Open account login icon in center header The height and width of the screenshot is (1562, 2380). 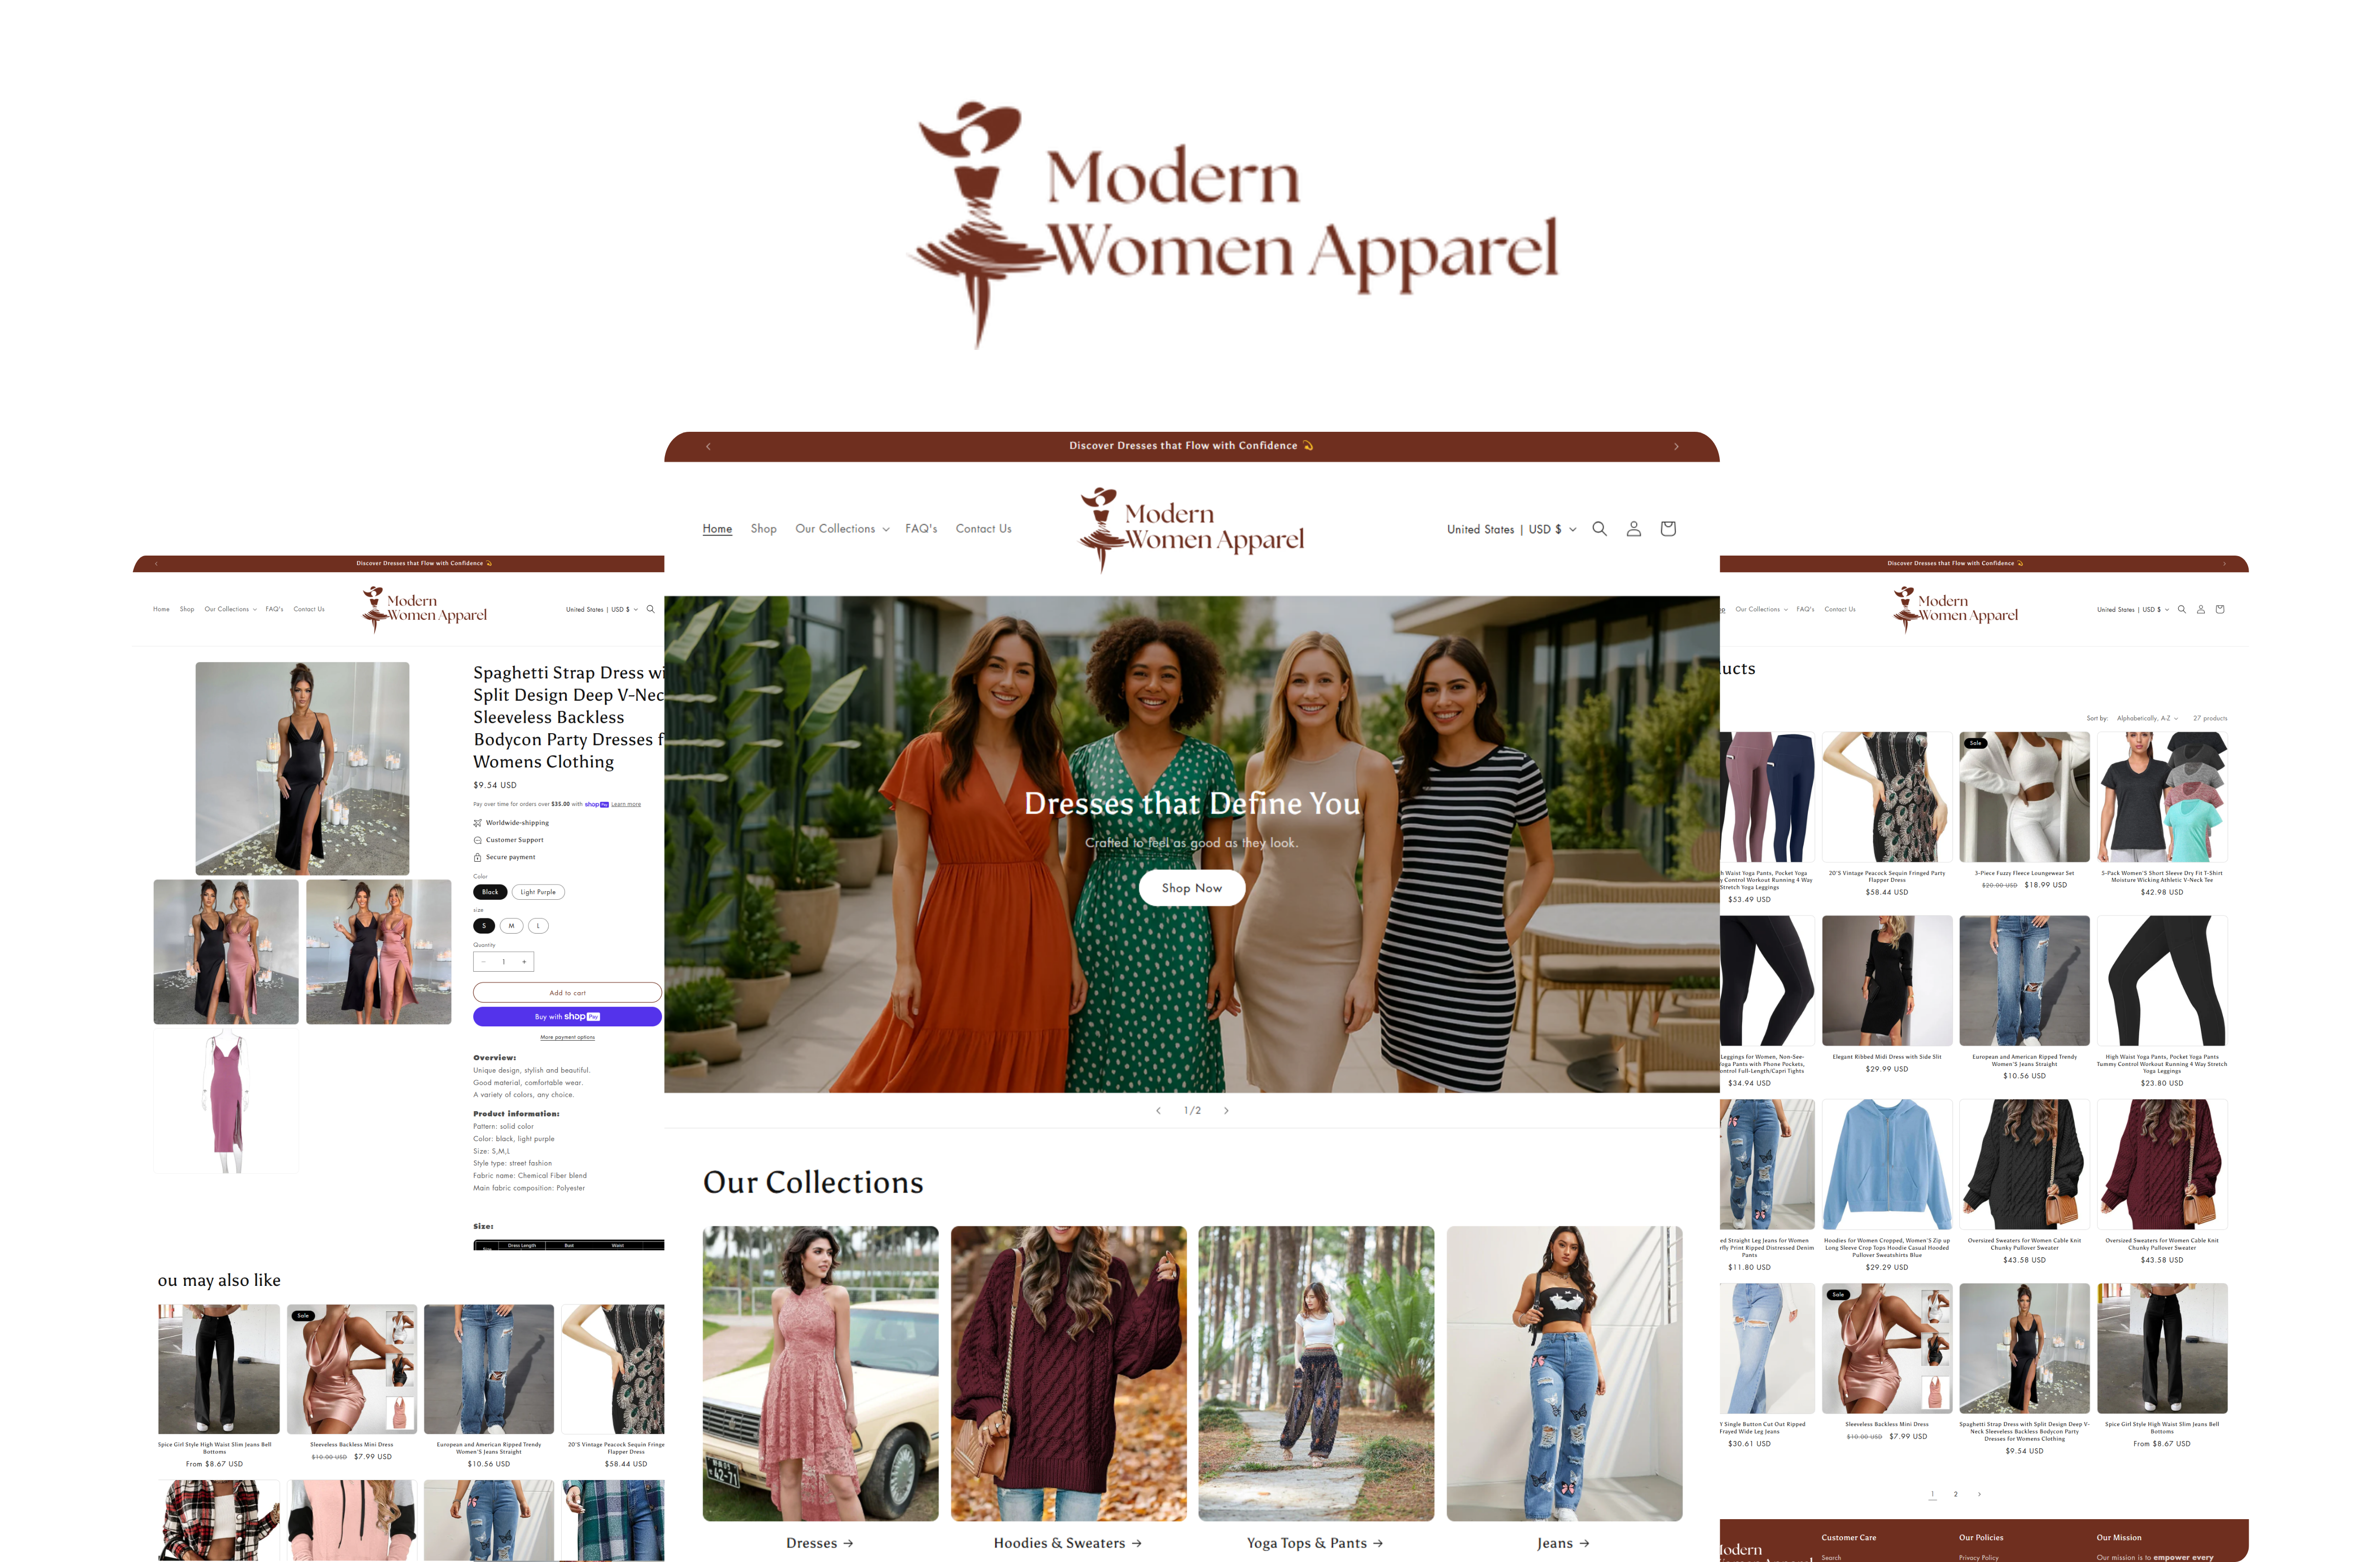tap(1633, 529)
